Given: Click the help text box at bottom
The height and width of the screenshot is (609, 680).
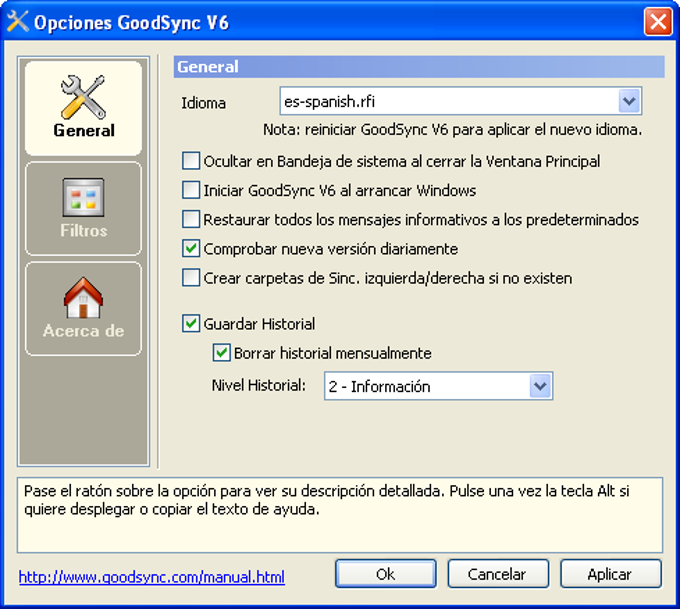Looking at the screenshot, I should click(x=340, y=515).
